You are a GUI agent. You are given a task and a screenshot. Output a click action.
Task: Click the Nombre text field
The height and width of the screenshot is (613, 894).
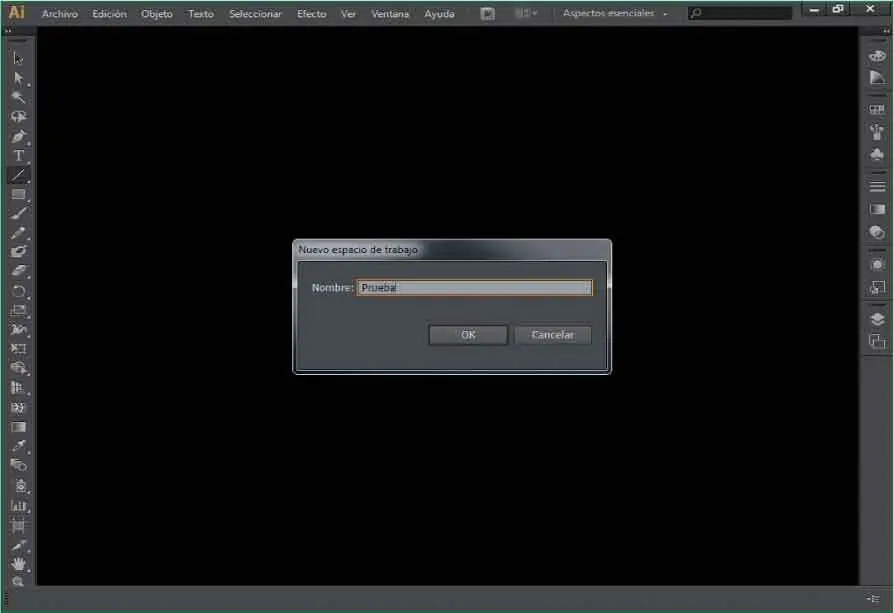tap(474, 287)
